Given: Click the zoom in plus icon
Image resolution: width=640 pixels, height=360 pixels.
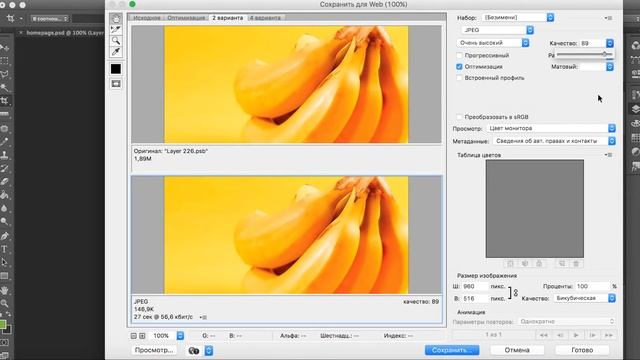Looking at the screenshot, I should tap(142, 336).
